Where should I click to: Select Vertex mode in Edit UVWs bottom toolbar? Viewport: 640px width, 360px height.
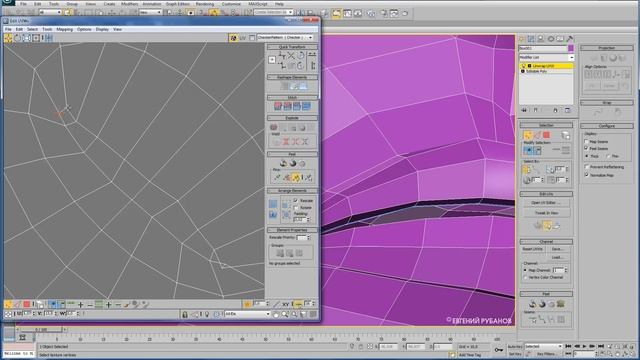click(x=8, y=304)
